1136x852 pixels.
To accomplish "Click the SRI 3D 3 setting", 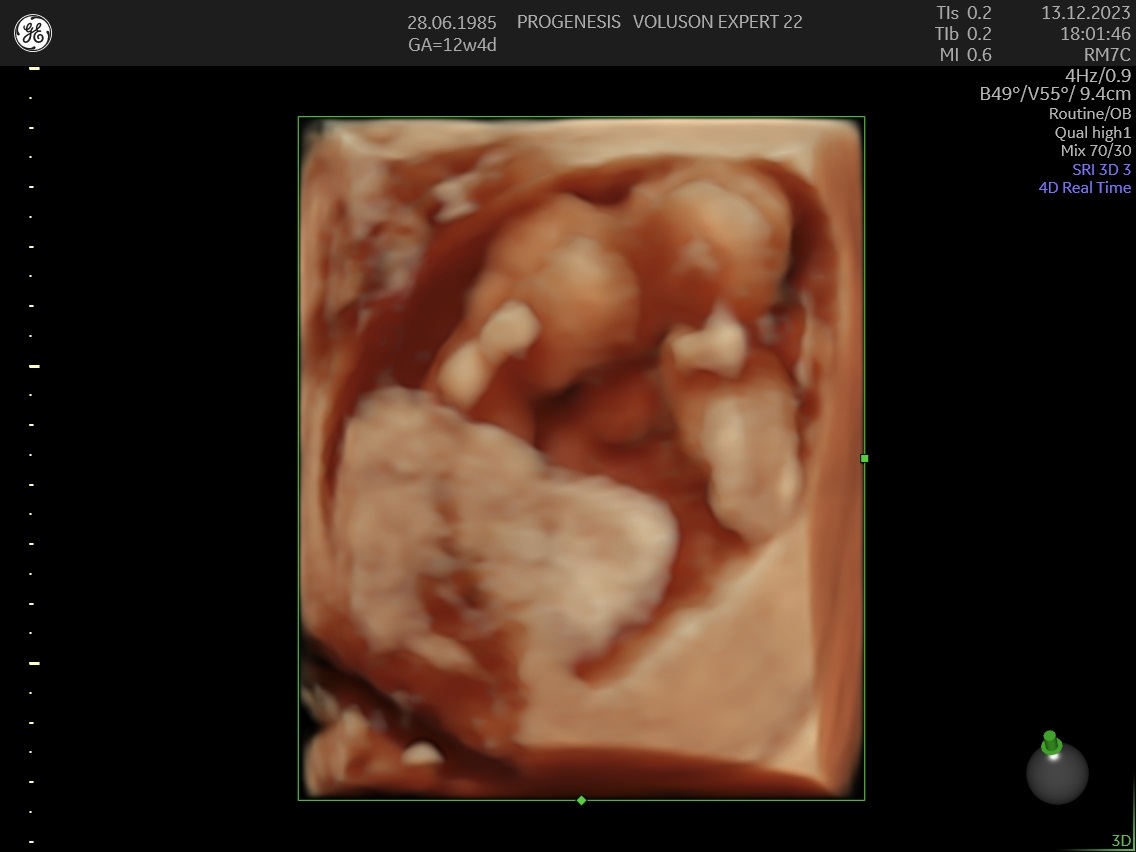I will pos(1101,169).
